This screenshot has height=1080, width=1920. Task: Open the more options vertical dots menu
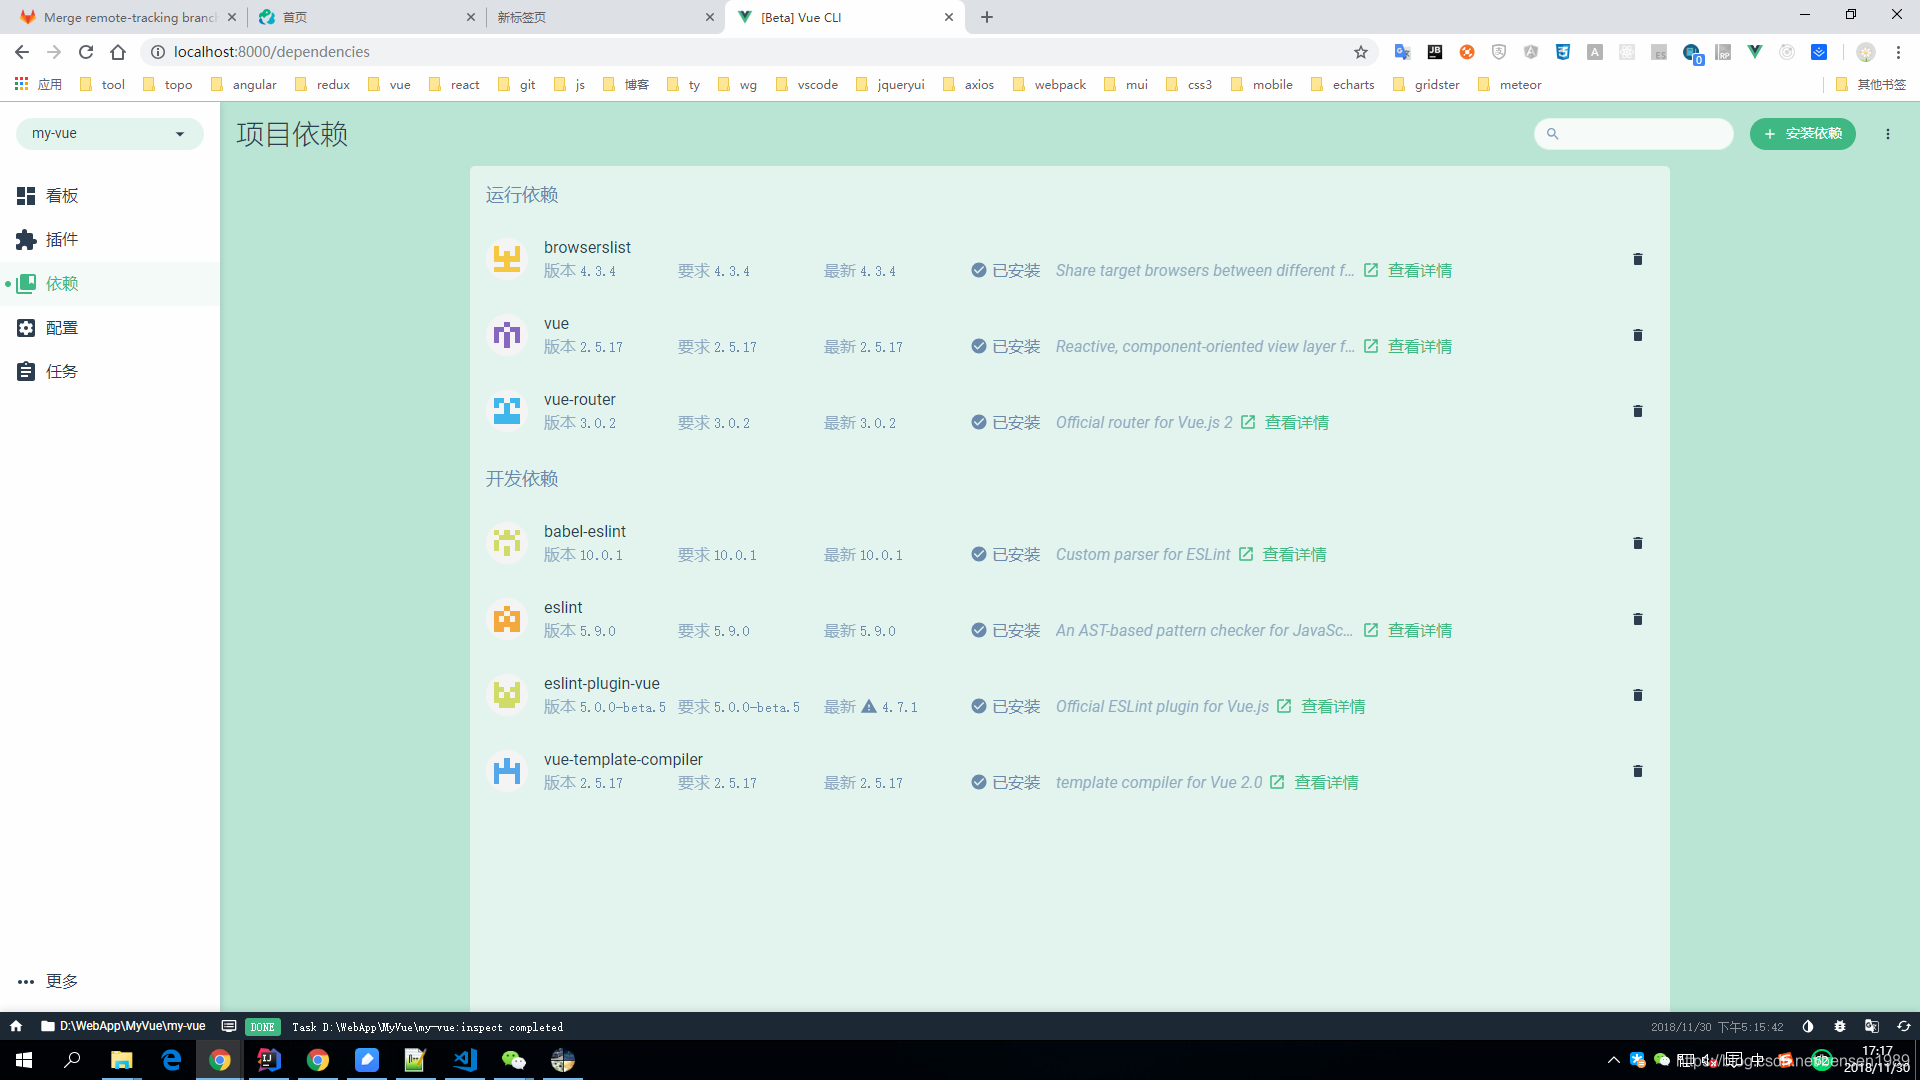[x=1887, y=133]
